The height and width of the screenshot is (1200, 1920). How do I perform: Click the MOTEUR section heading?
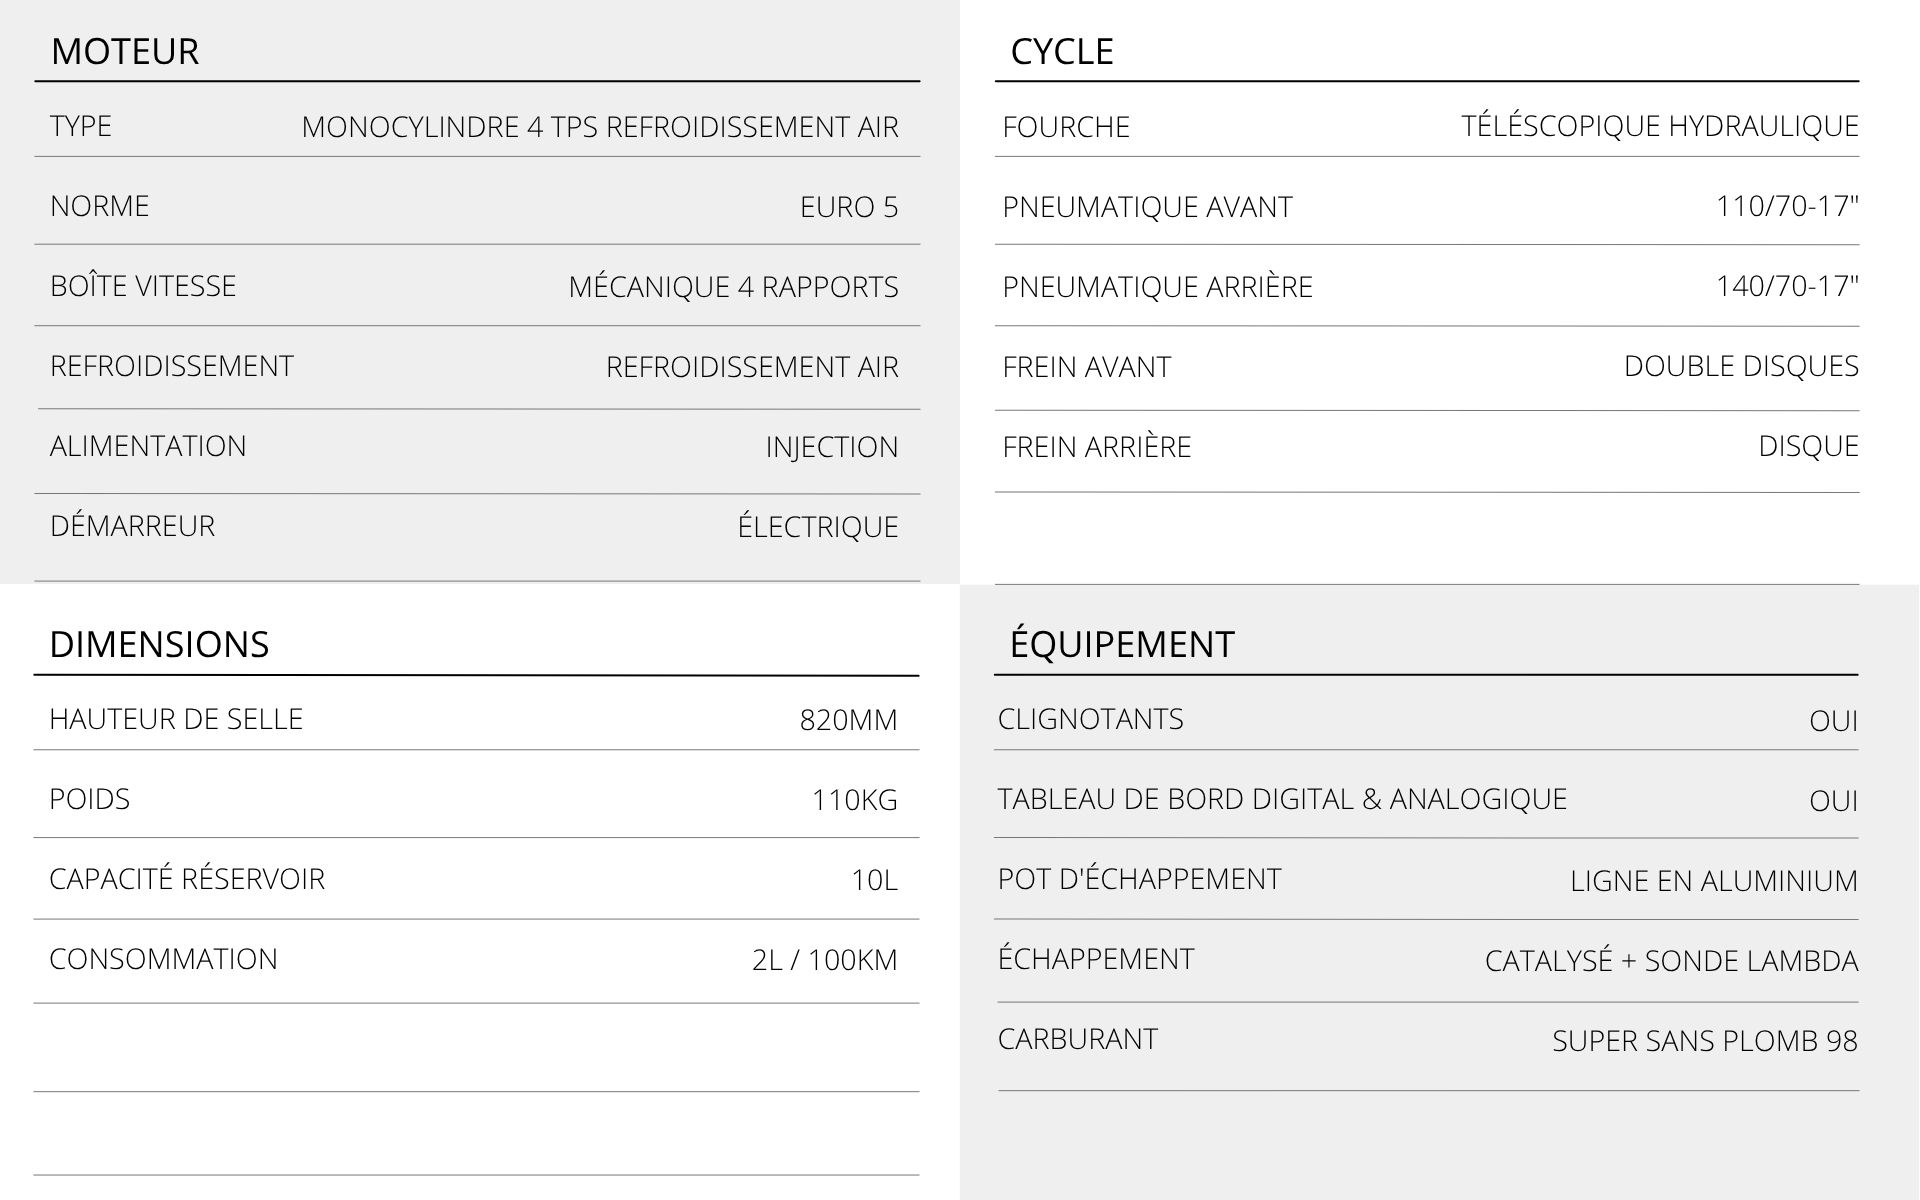click(125, 51)
